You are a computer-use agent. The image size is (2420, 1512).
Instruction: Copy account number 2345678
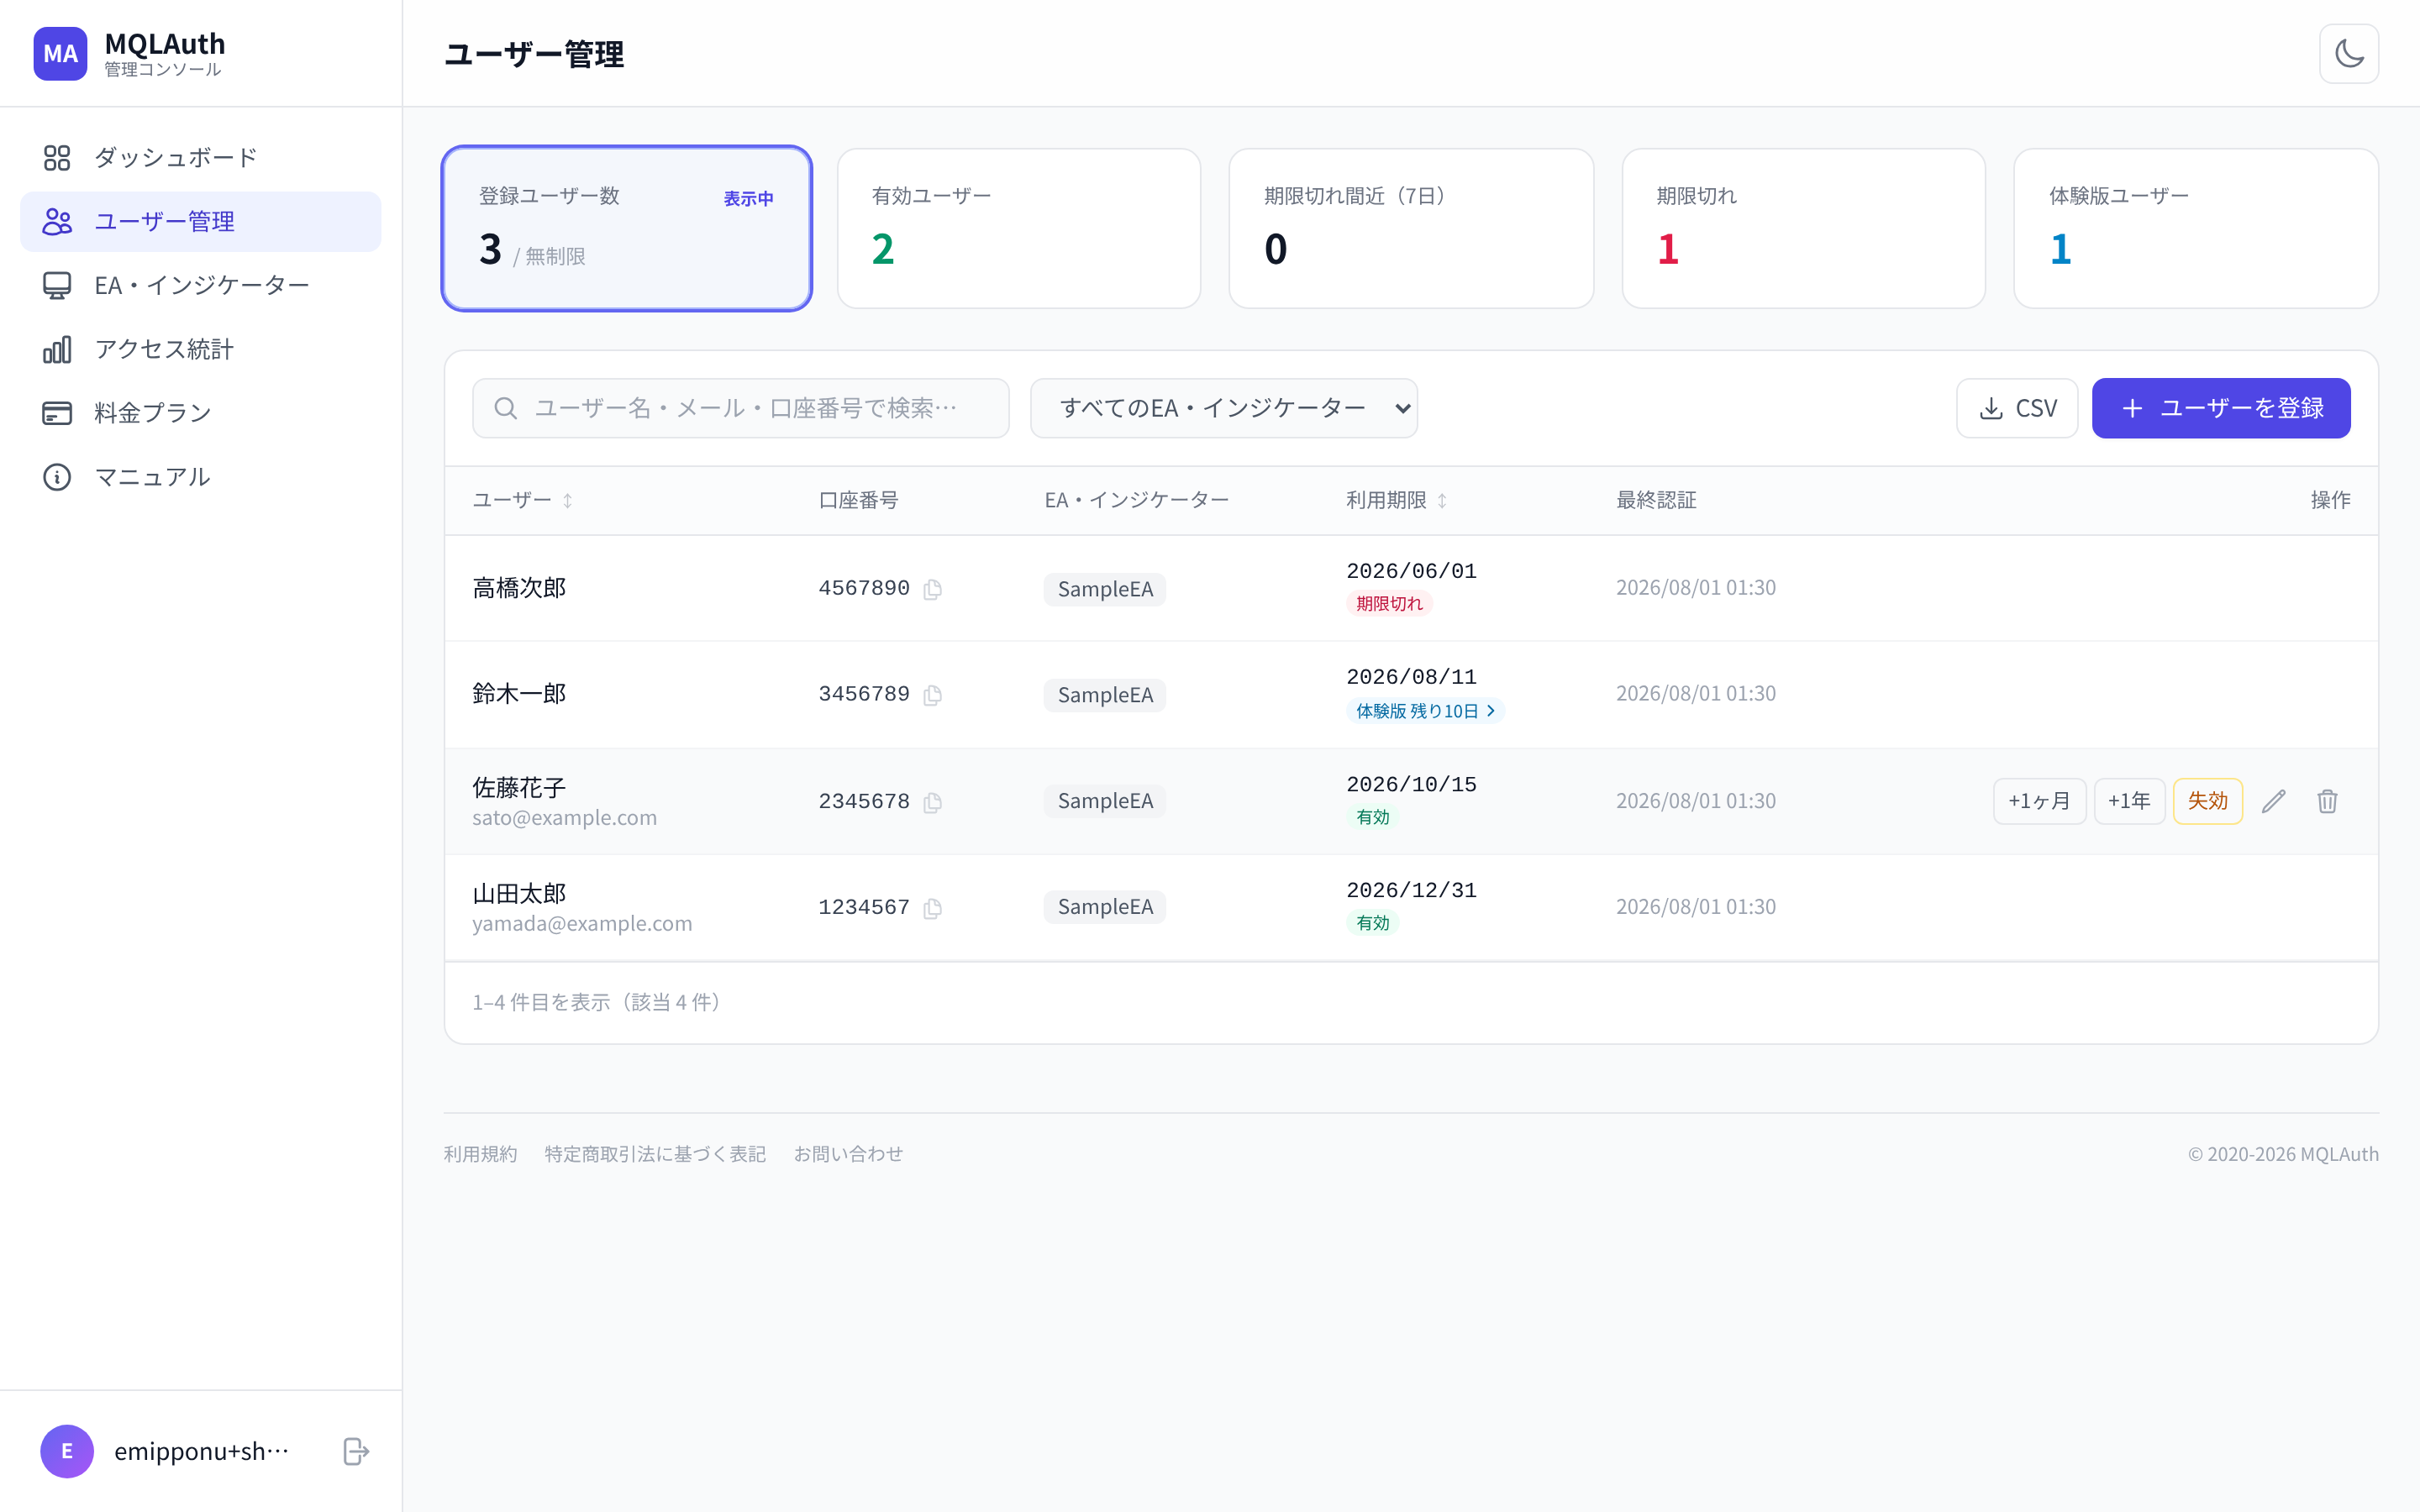point(932,802)
